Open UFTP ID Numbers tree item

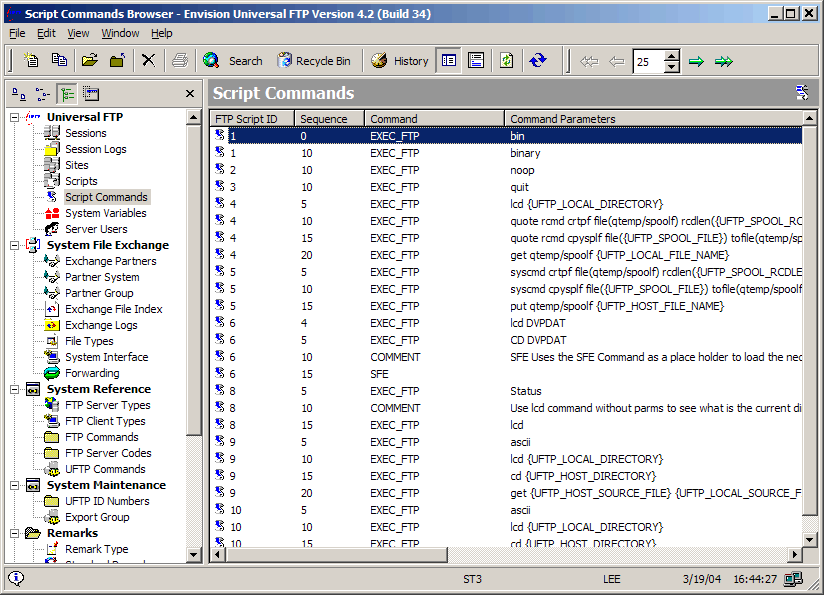pyautogui.click(x=107, y=501)
